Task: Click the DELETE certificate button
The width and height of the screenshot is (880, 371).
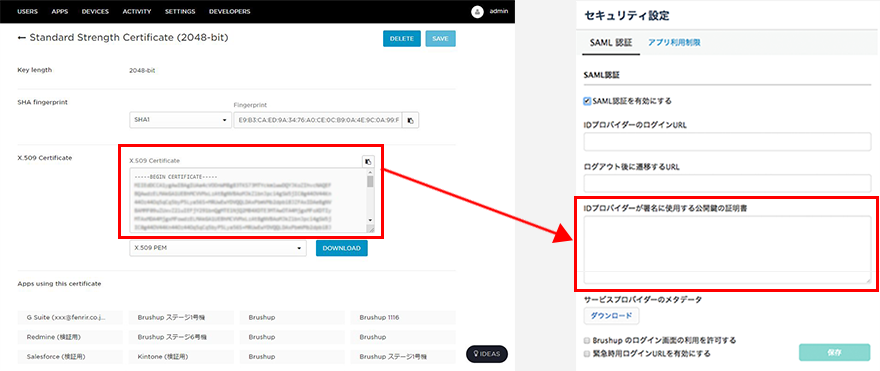Action: (x=402, y=39)
